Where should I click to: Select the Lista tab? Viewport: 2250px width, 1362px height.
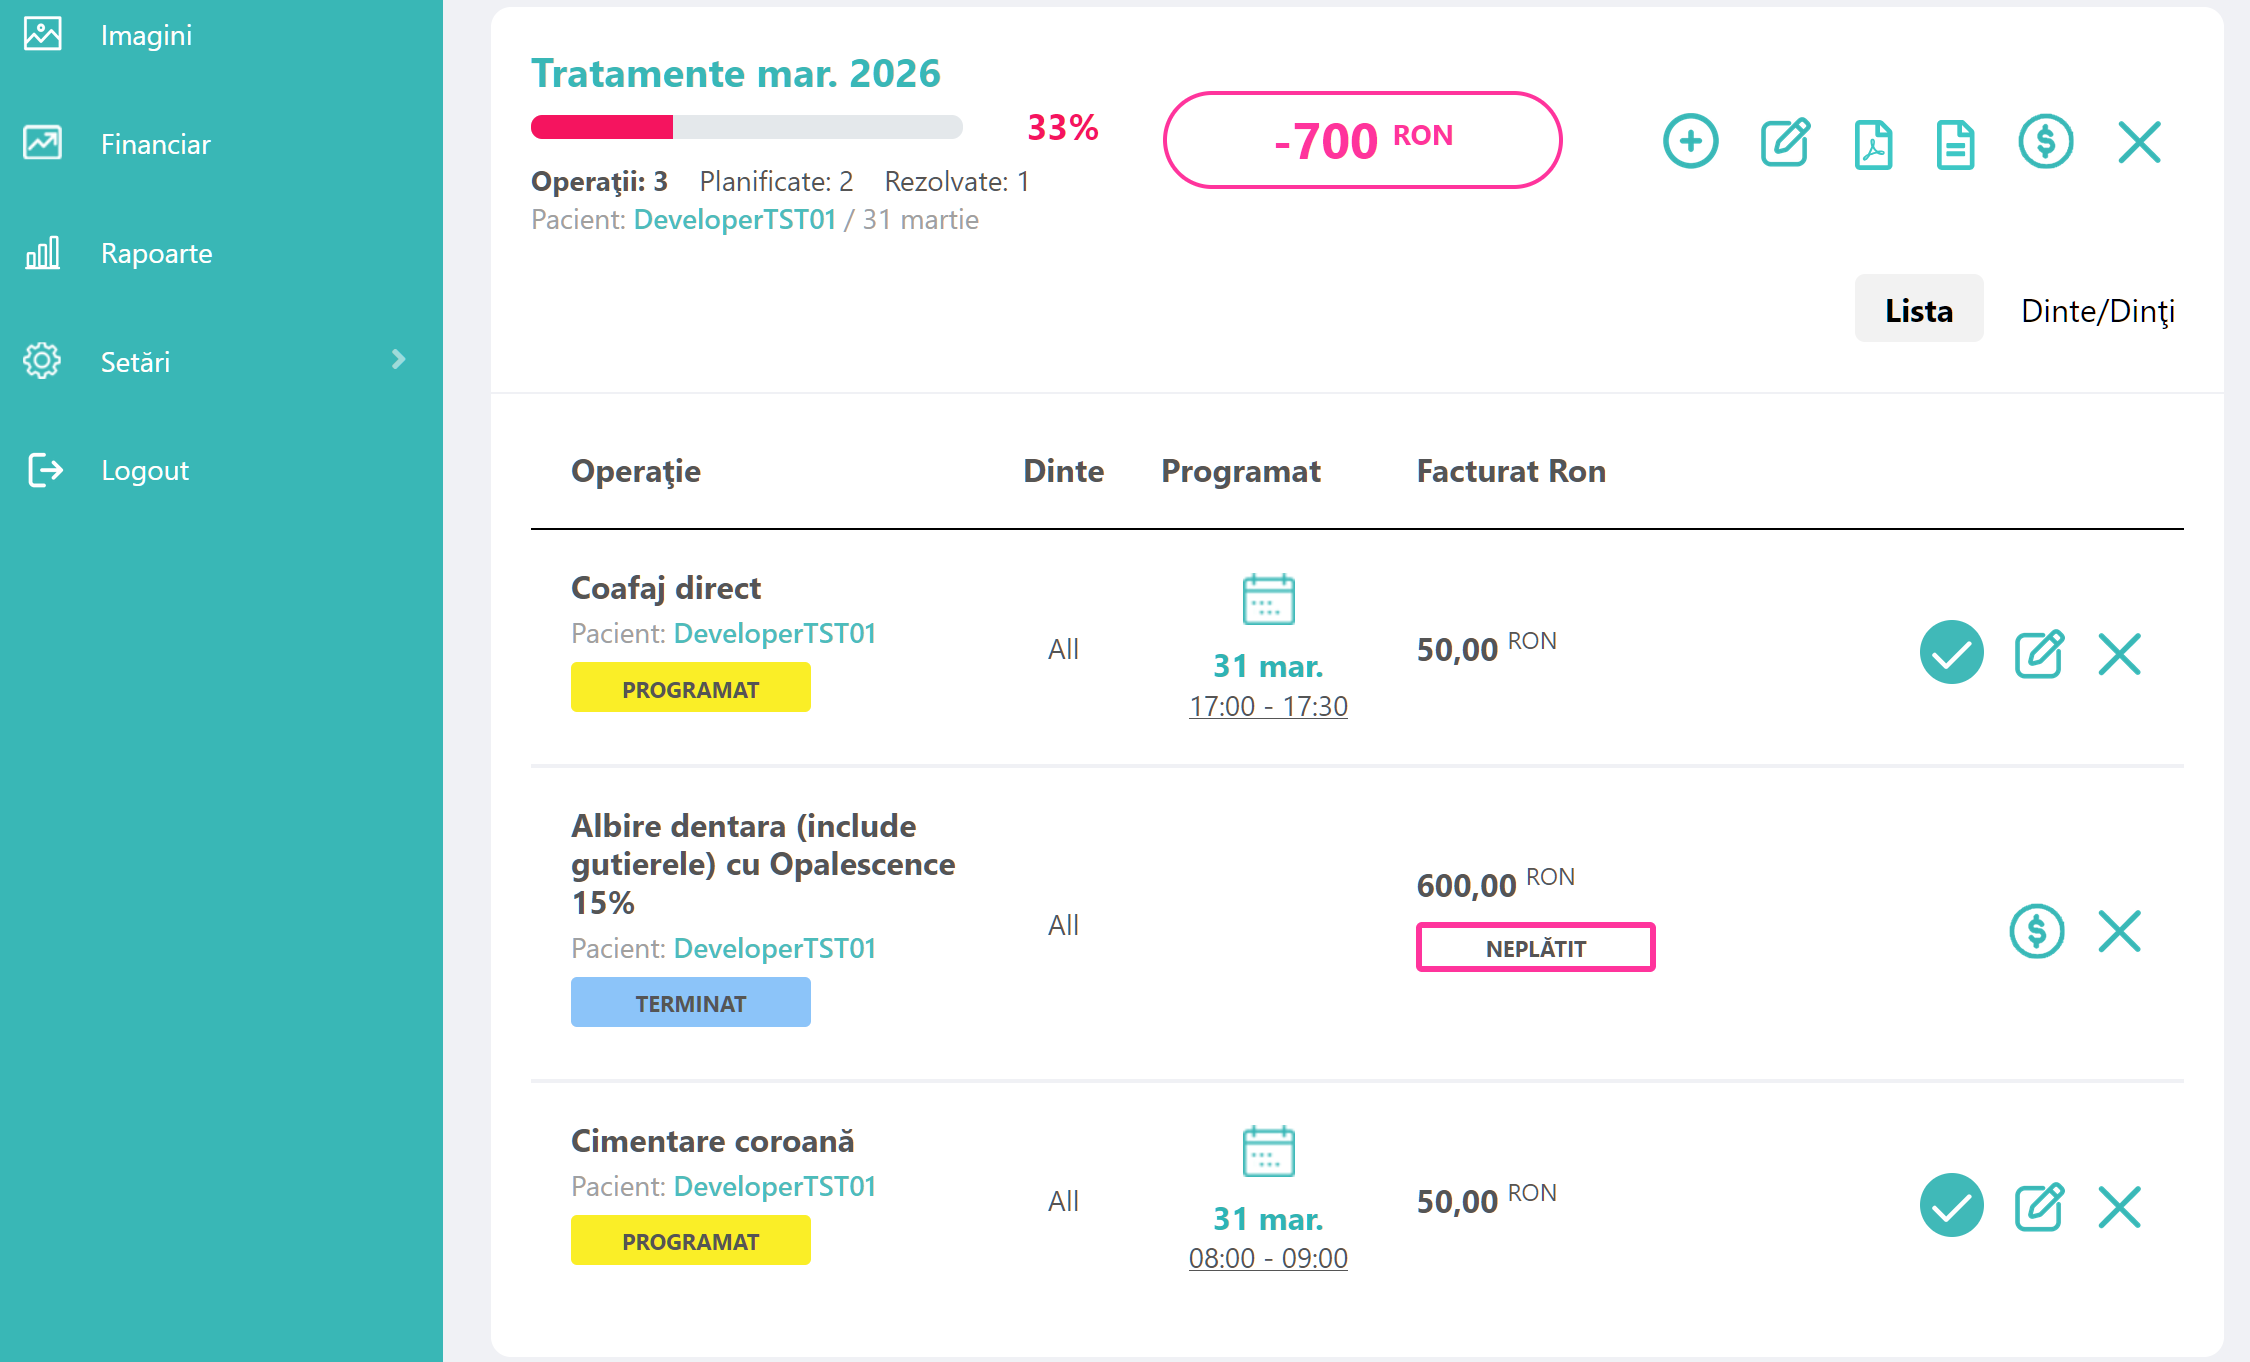click(1918, 310)
